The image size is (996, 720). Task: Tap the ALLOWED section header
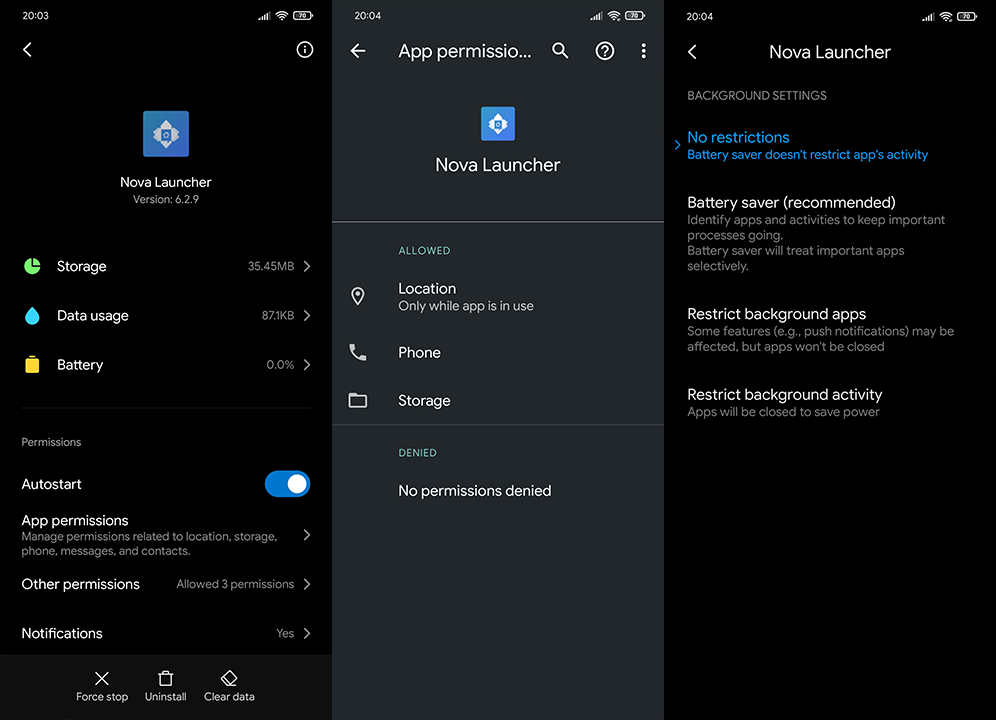(x=424, y=251)
